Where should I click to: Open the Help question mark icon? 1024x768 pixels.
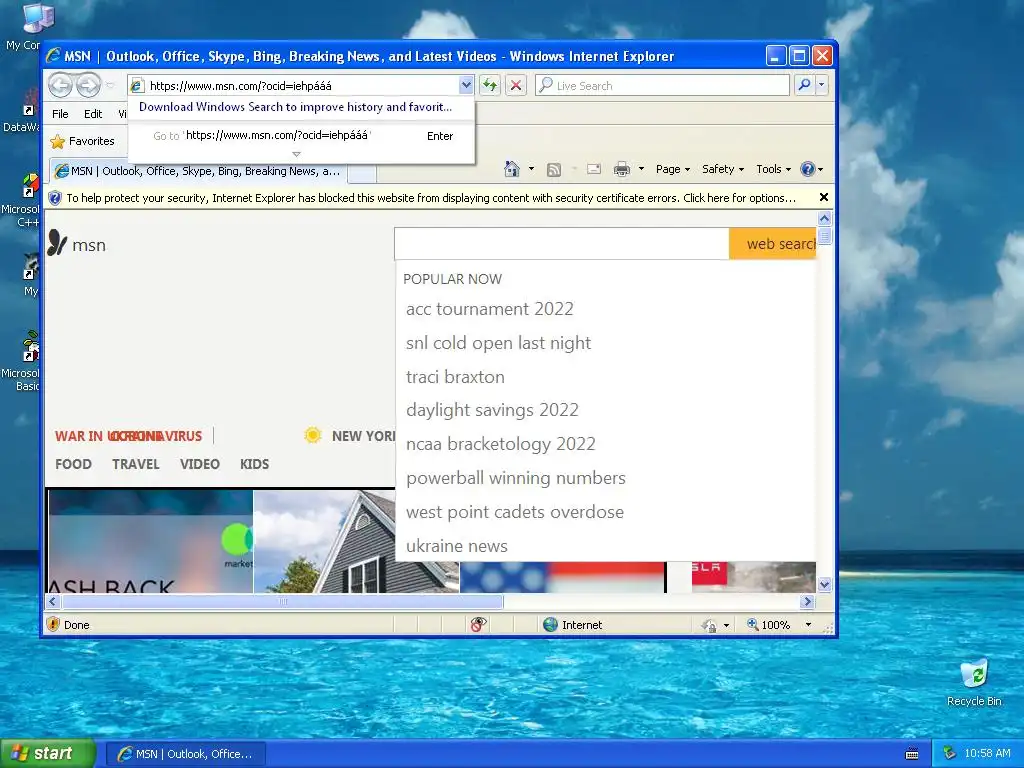tap(808, 169)
